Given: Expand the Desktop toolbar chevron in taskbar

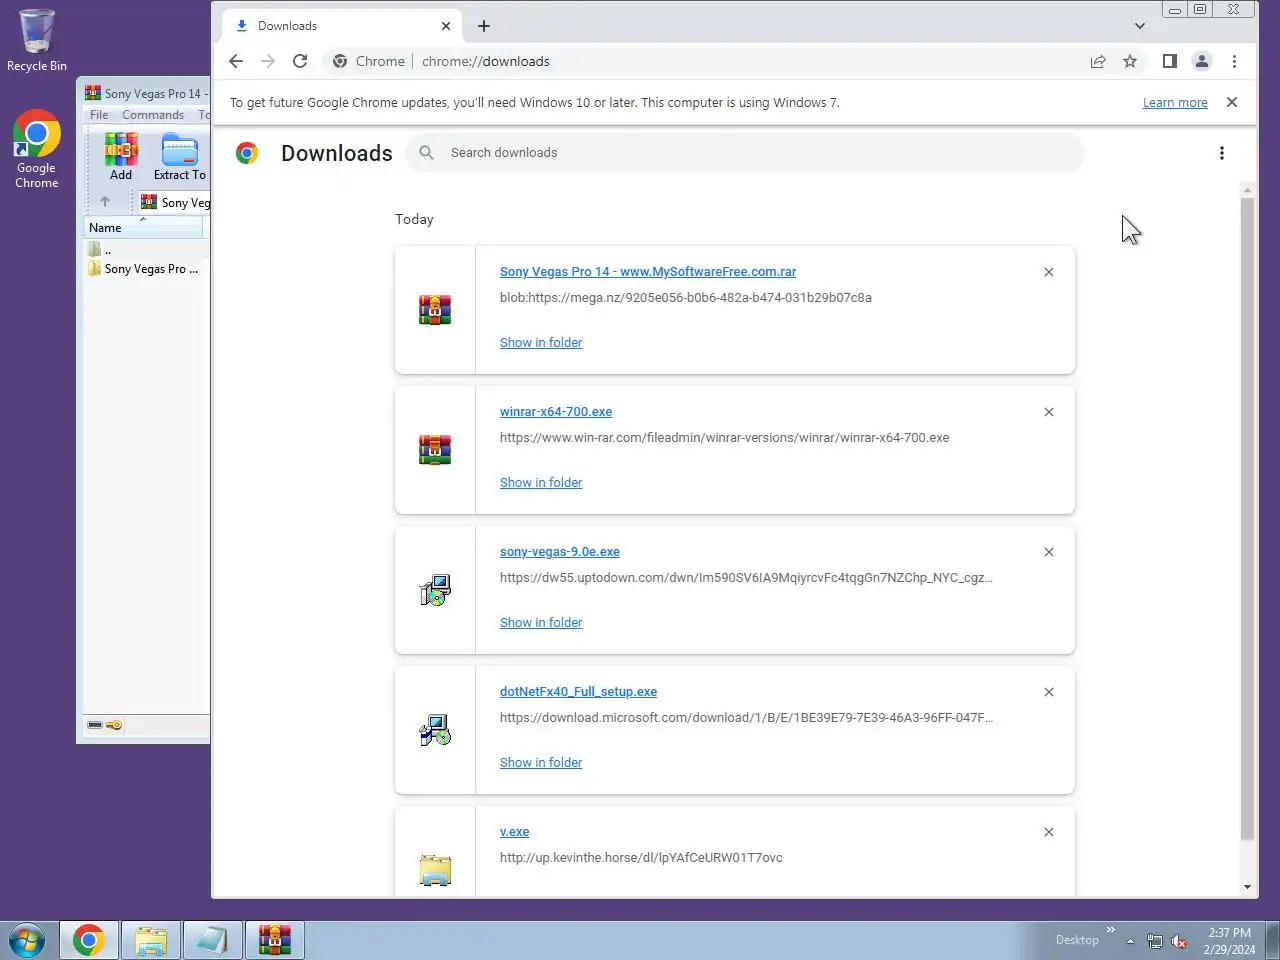Looking at the screenshot, I should click(x=1110, y=930).
